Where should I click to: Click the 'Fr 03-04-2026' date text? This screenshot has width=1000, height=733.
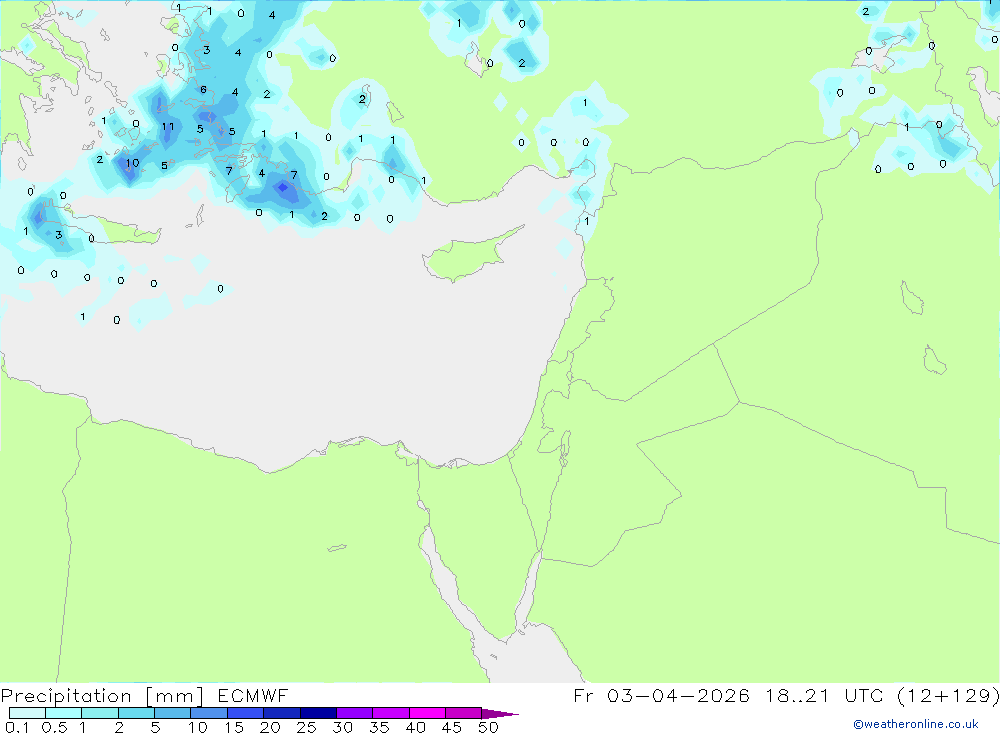(661, 695)
